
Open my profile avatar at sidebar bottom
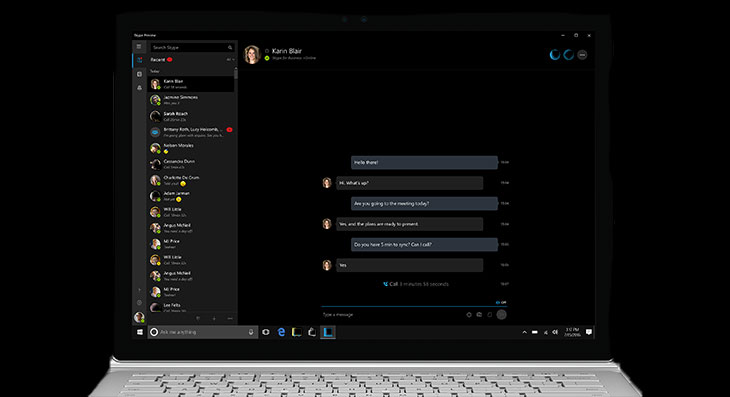139,317
